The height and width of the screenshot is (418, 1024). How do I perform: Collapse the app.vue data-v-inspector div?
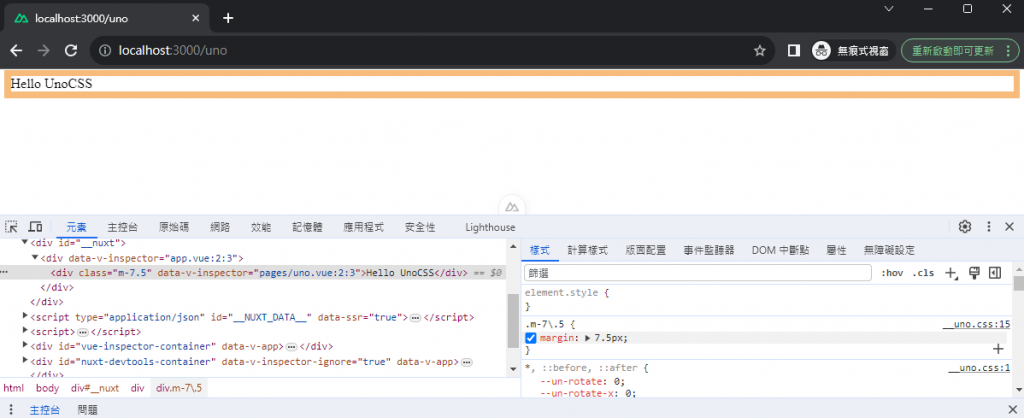35,258
